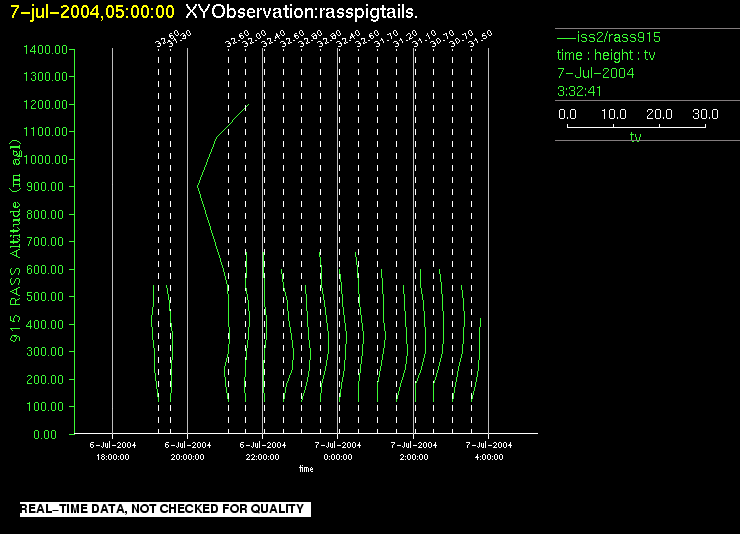The height and width of the screenshot is (534, 740).
Task: Click the 1000.00 altitude axis label
Action: pos(45,159)
